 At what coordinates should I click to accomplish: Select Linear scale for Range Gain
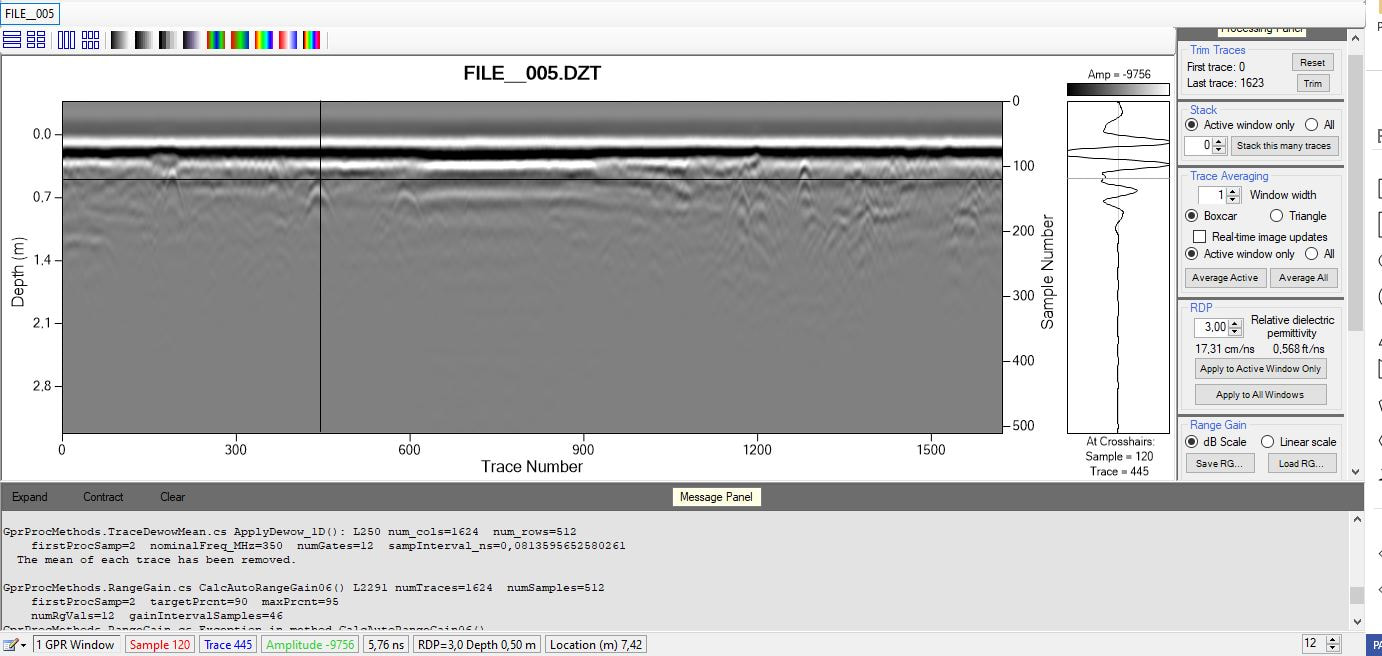(1267, 442)
